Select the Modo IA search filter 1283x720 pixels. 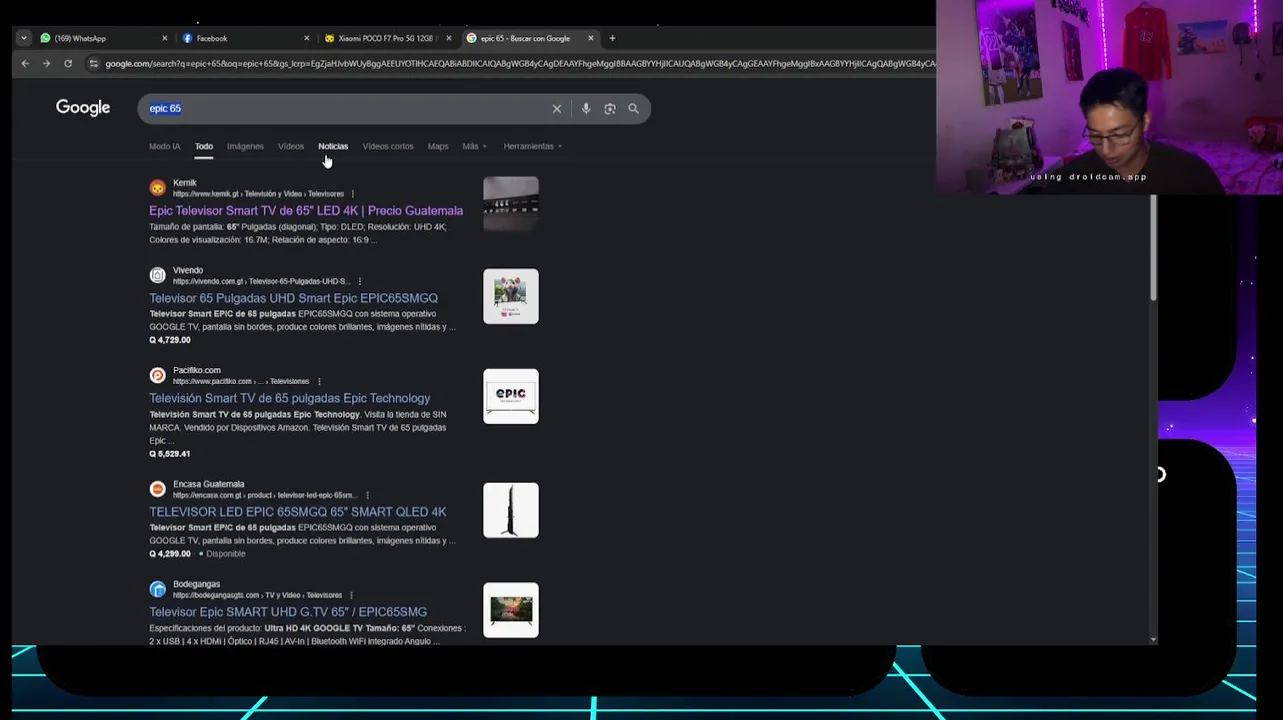click(165, 146)
